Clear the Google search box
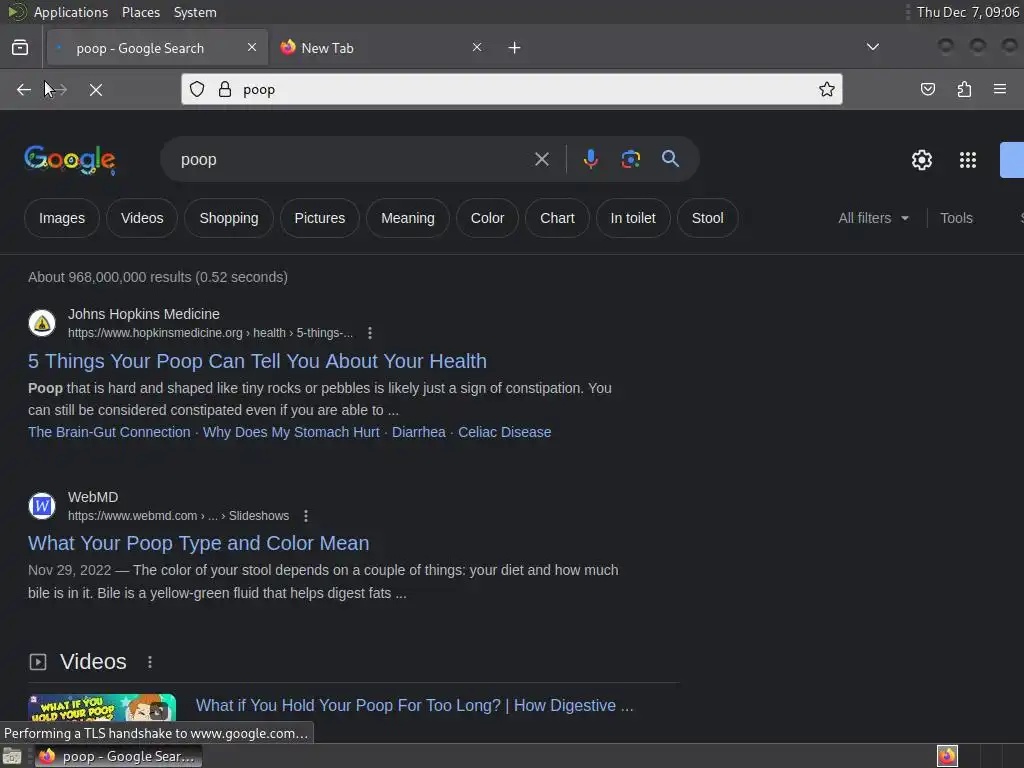Image resolution: width=1024 pixels, height=768 pixels. (x=541, y=159)
